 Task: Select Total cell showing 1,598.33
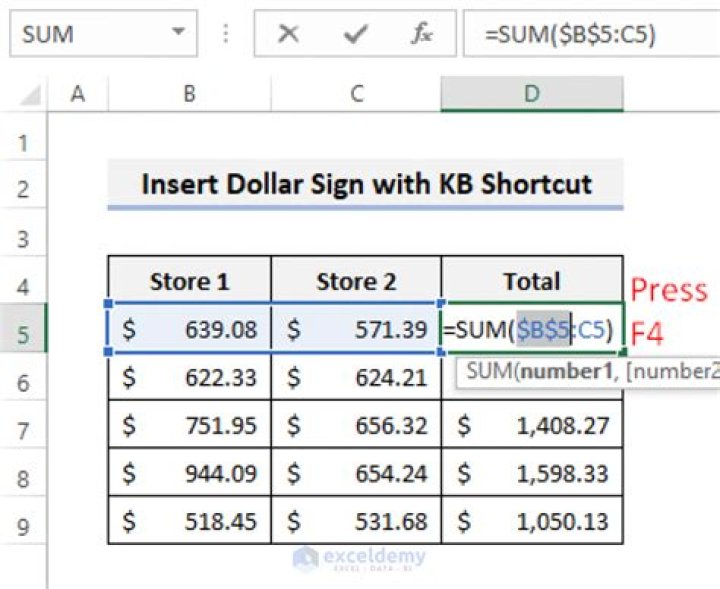[x=532, y=473]
